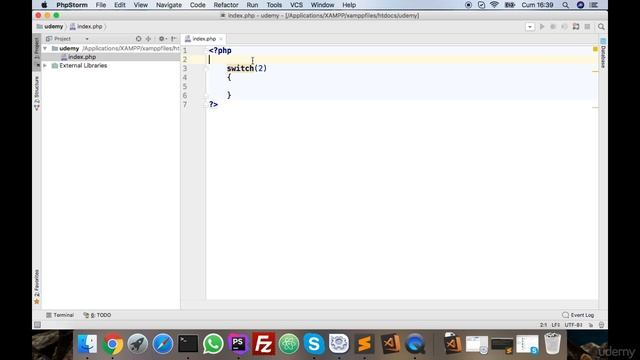This screenshot has height=360, width=640.
Task: Open run configuration dropdown
Action: coord(530,27)
